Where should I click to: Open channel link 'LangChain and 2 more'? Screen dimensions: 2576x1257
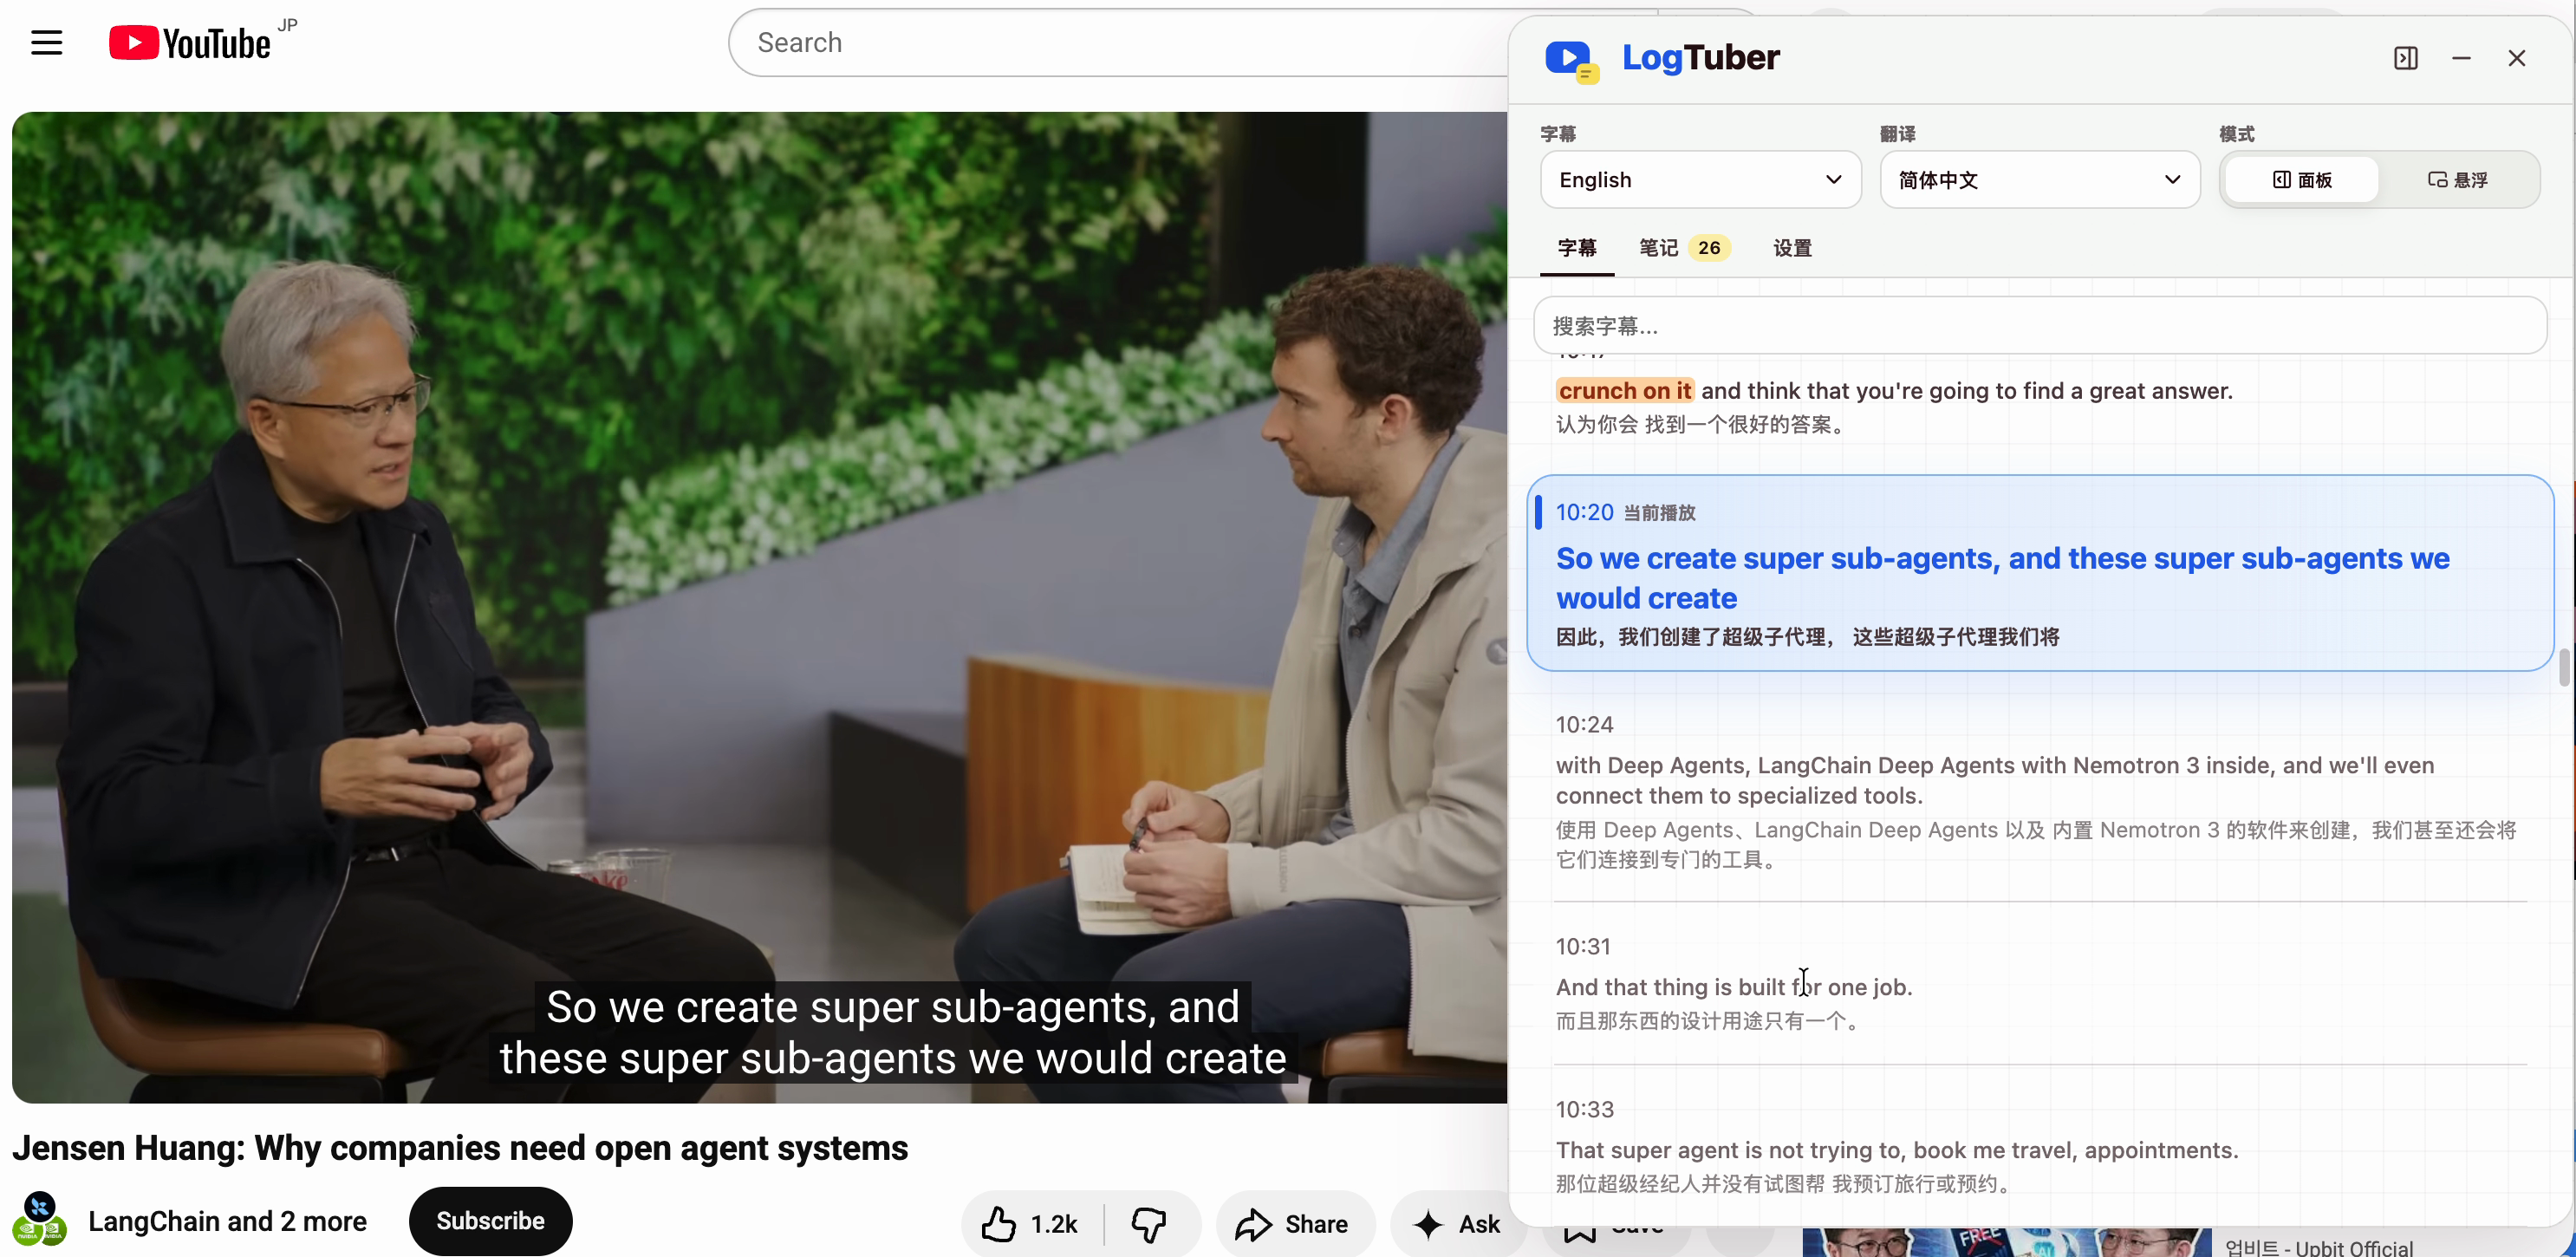pyautogui.click(x=227, y=1221)
